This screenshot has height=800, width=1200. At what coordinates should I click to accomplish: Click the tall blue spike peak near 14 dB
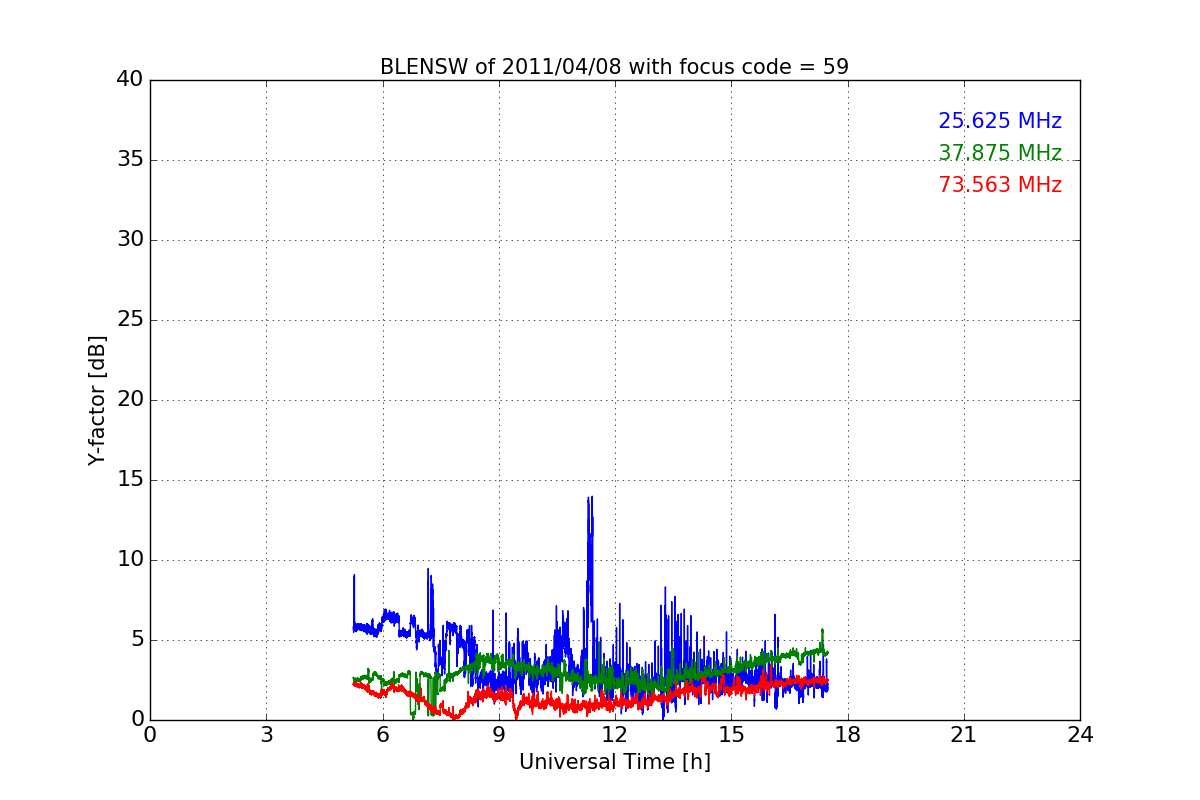coord(590,498)
